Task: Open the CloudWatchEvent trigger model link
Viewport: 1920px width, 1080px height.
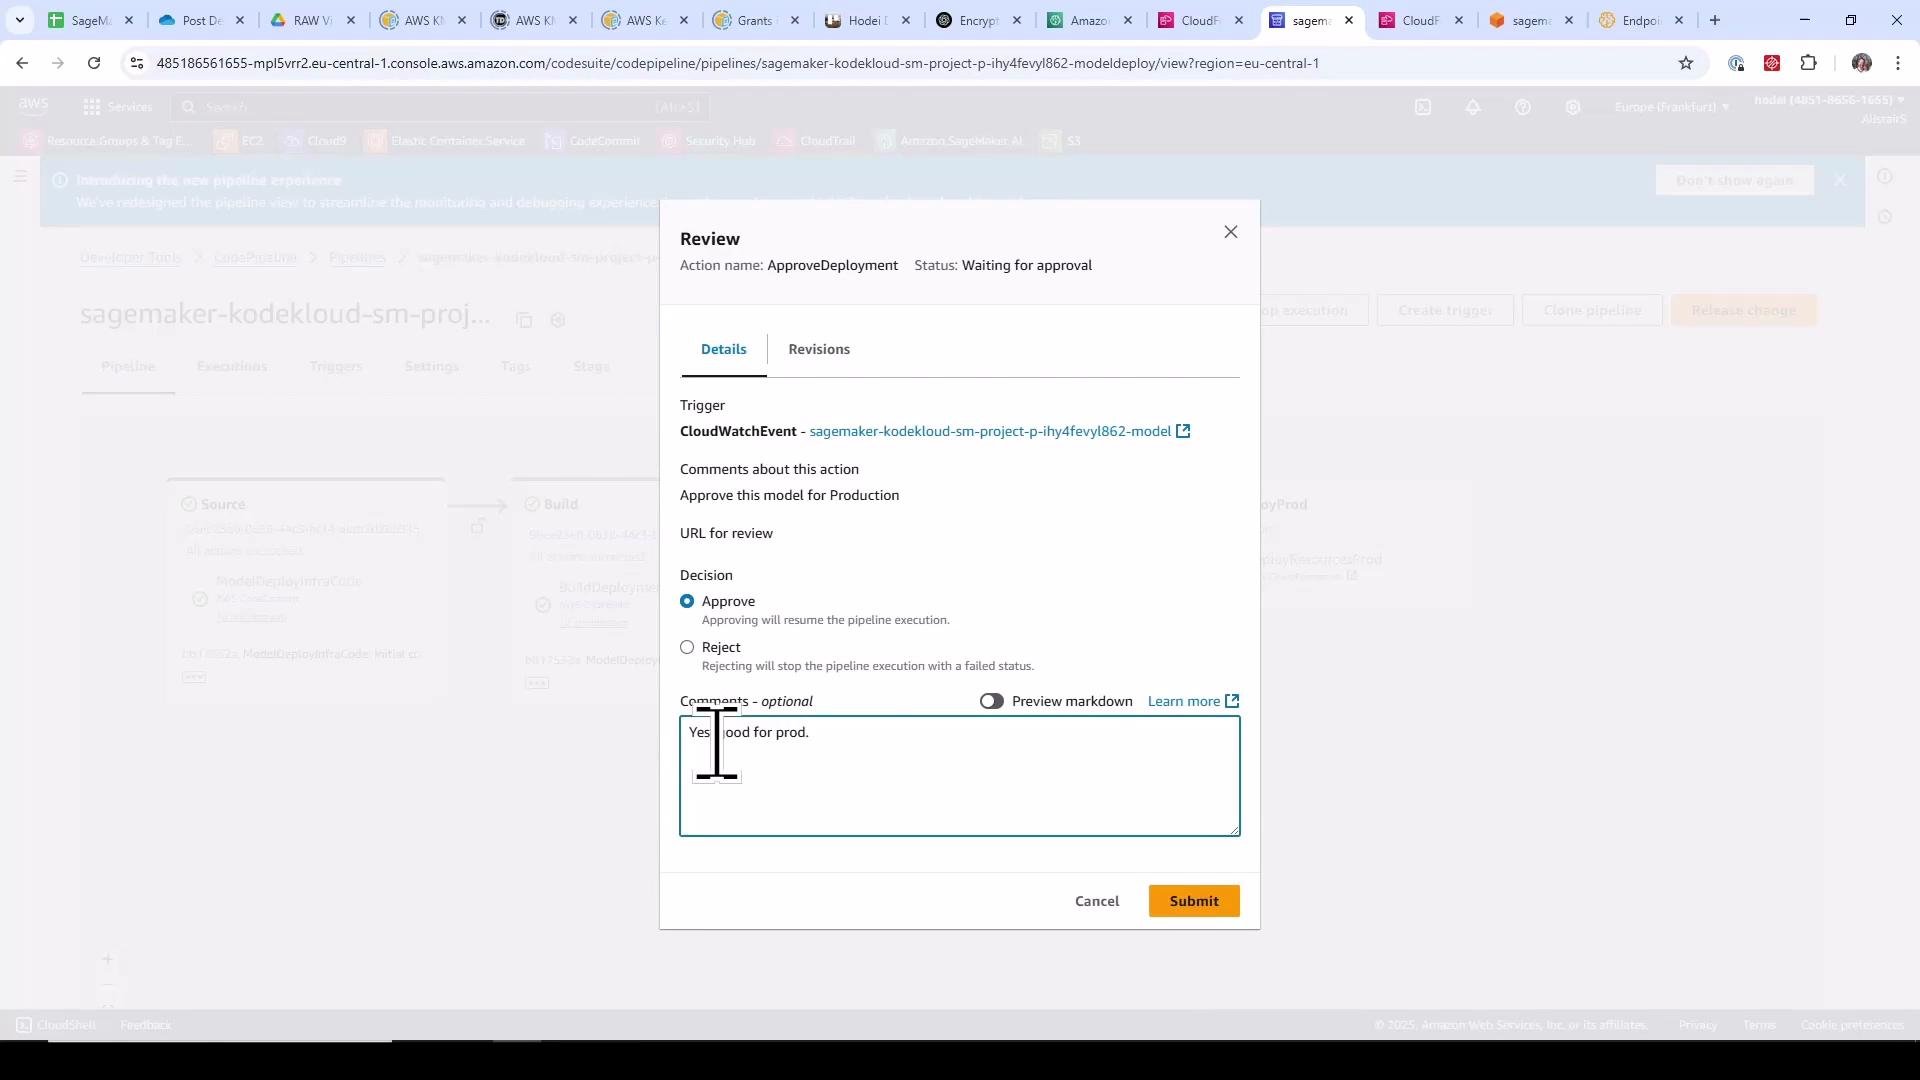Action: pos(990,431)
